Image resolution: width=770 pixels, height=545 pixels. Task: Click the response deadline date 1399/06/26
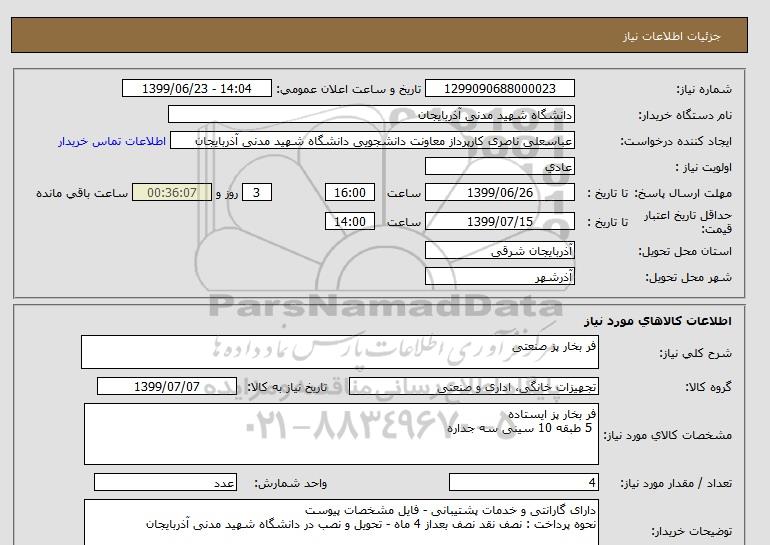[499, 192]
